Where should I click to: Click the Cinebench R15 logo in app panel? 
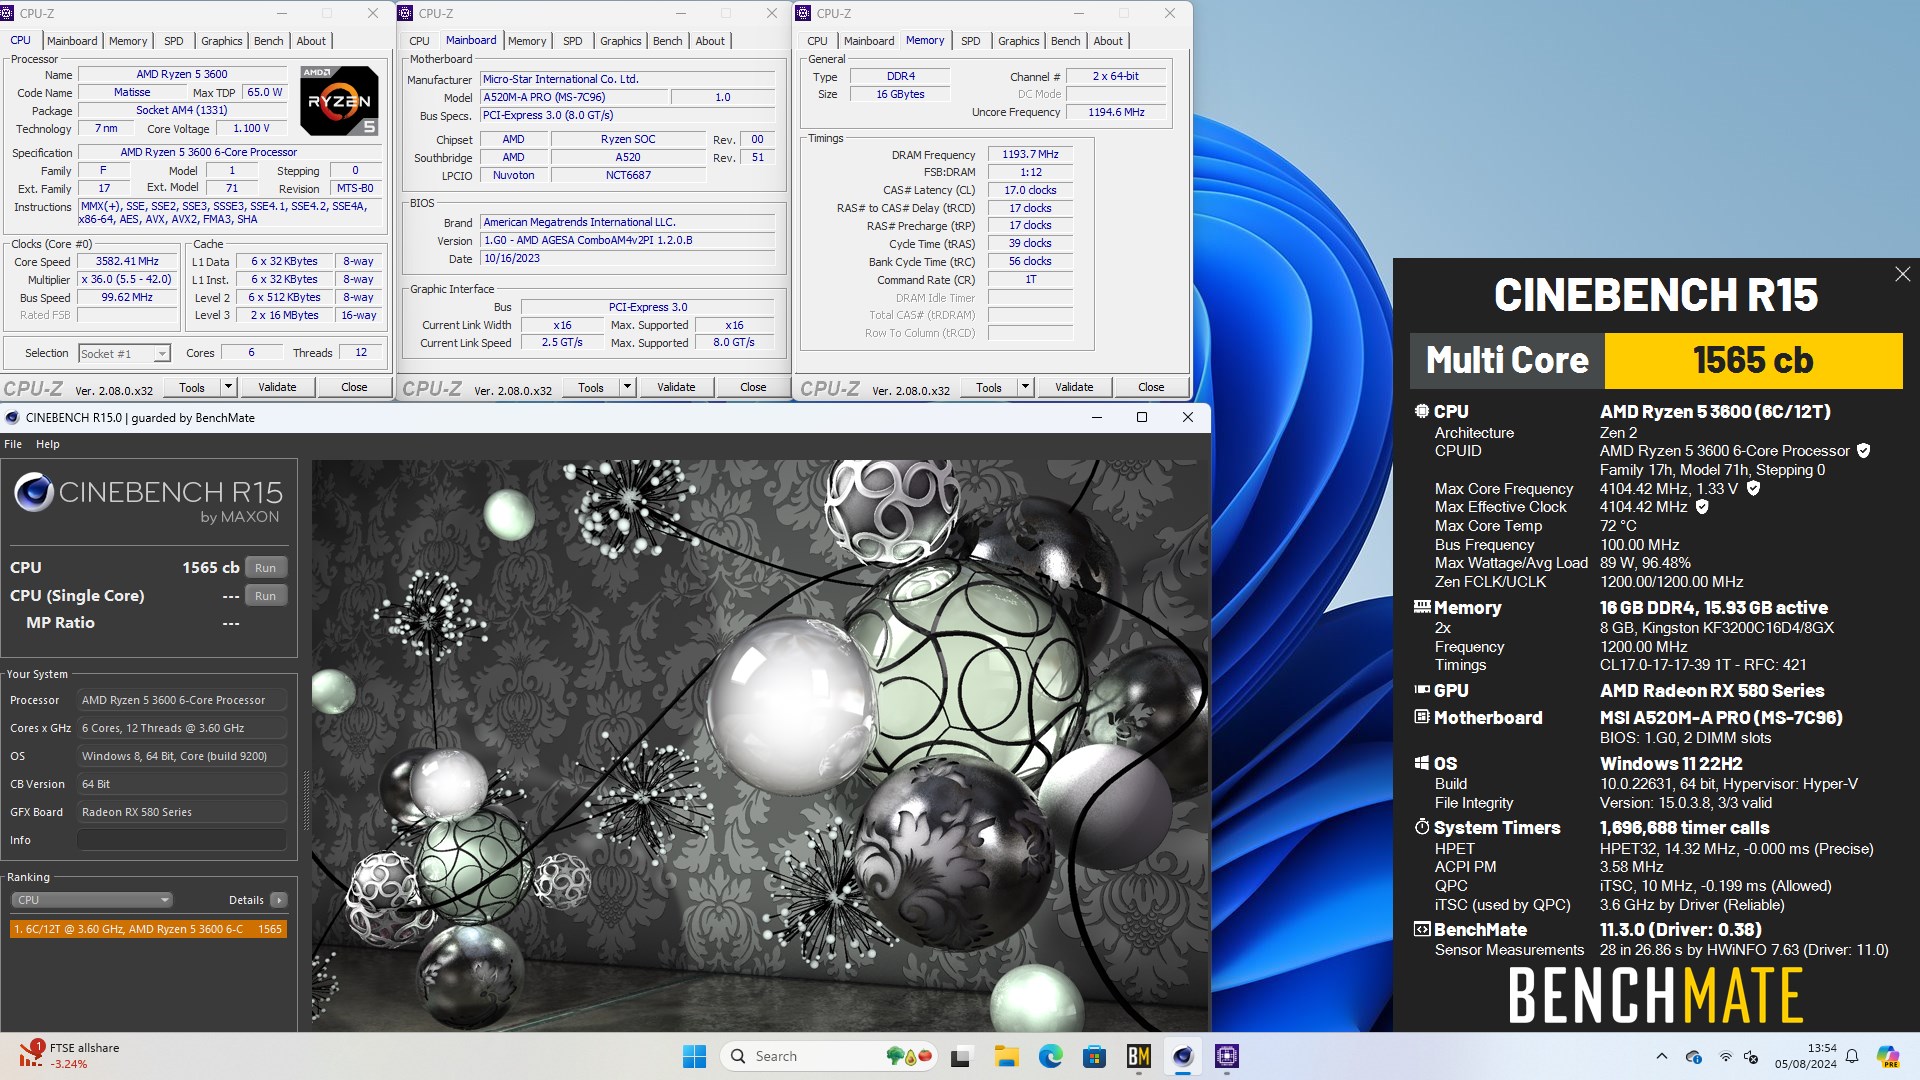tap(148, 498)
